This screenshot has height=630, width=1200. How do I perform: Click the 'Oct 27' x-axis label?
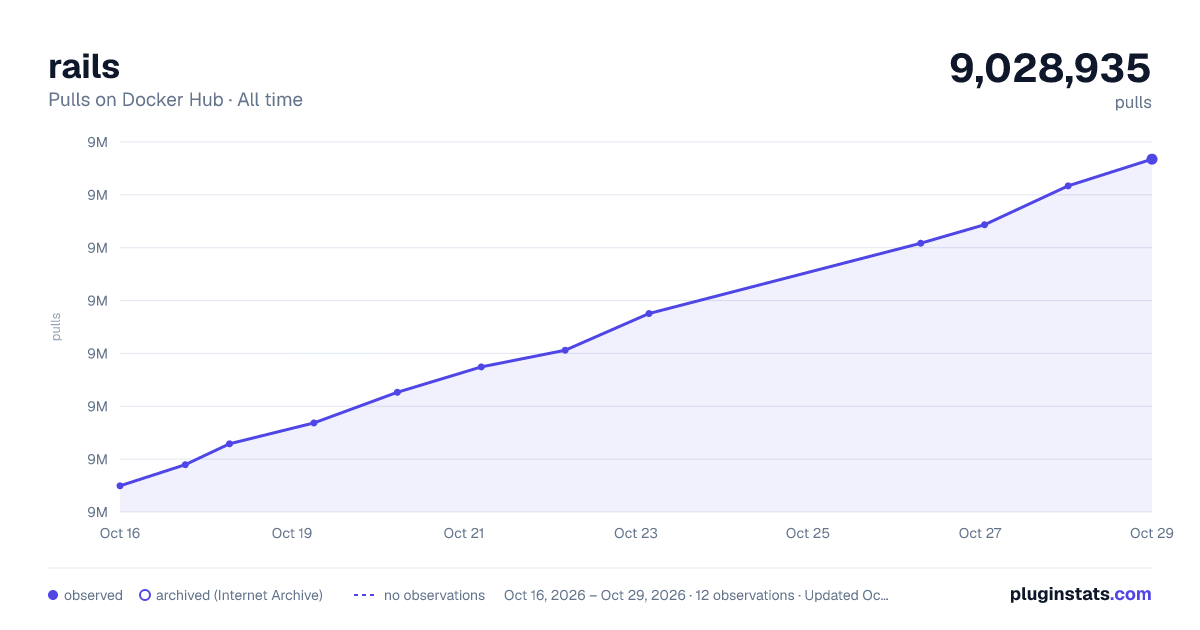(x=980, y=533)
